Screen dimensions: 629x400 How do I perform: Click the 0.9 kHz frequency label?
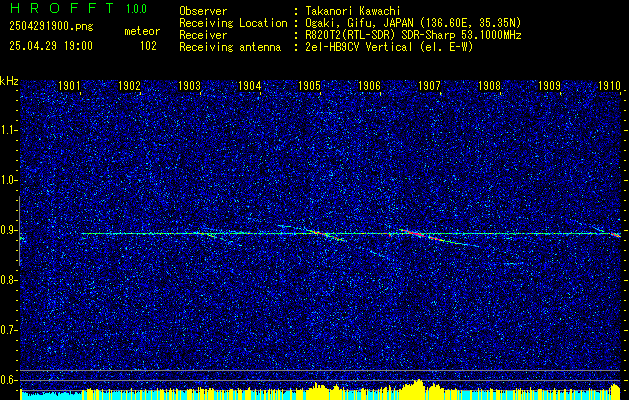pos(9,230)
